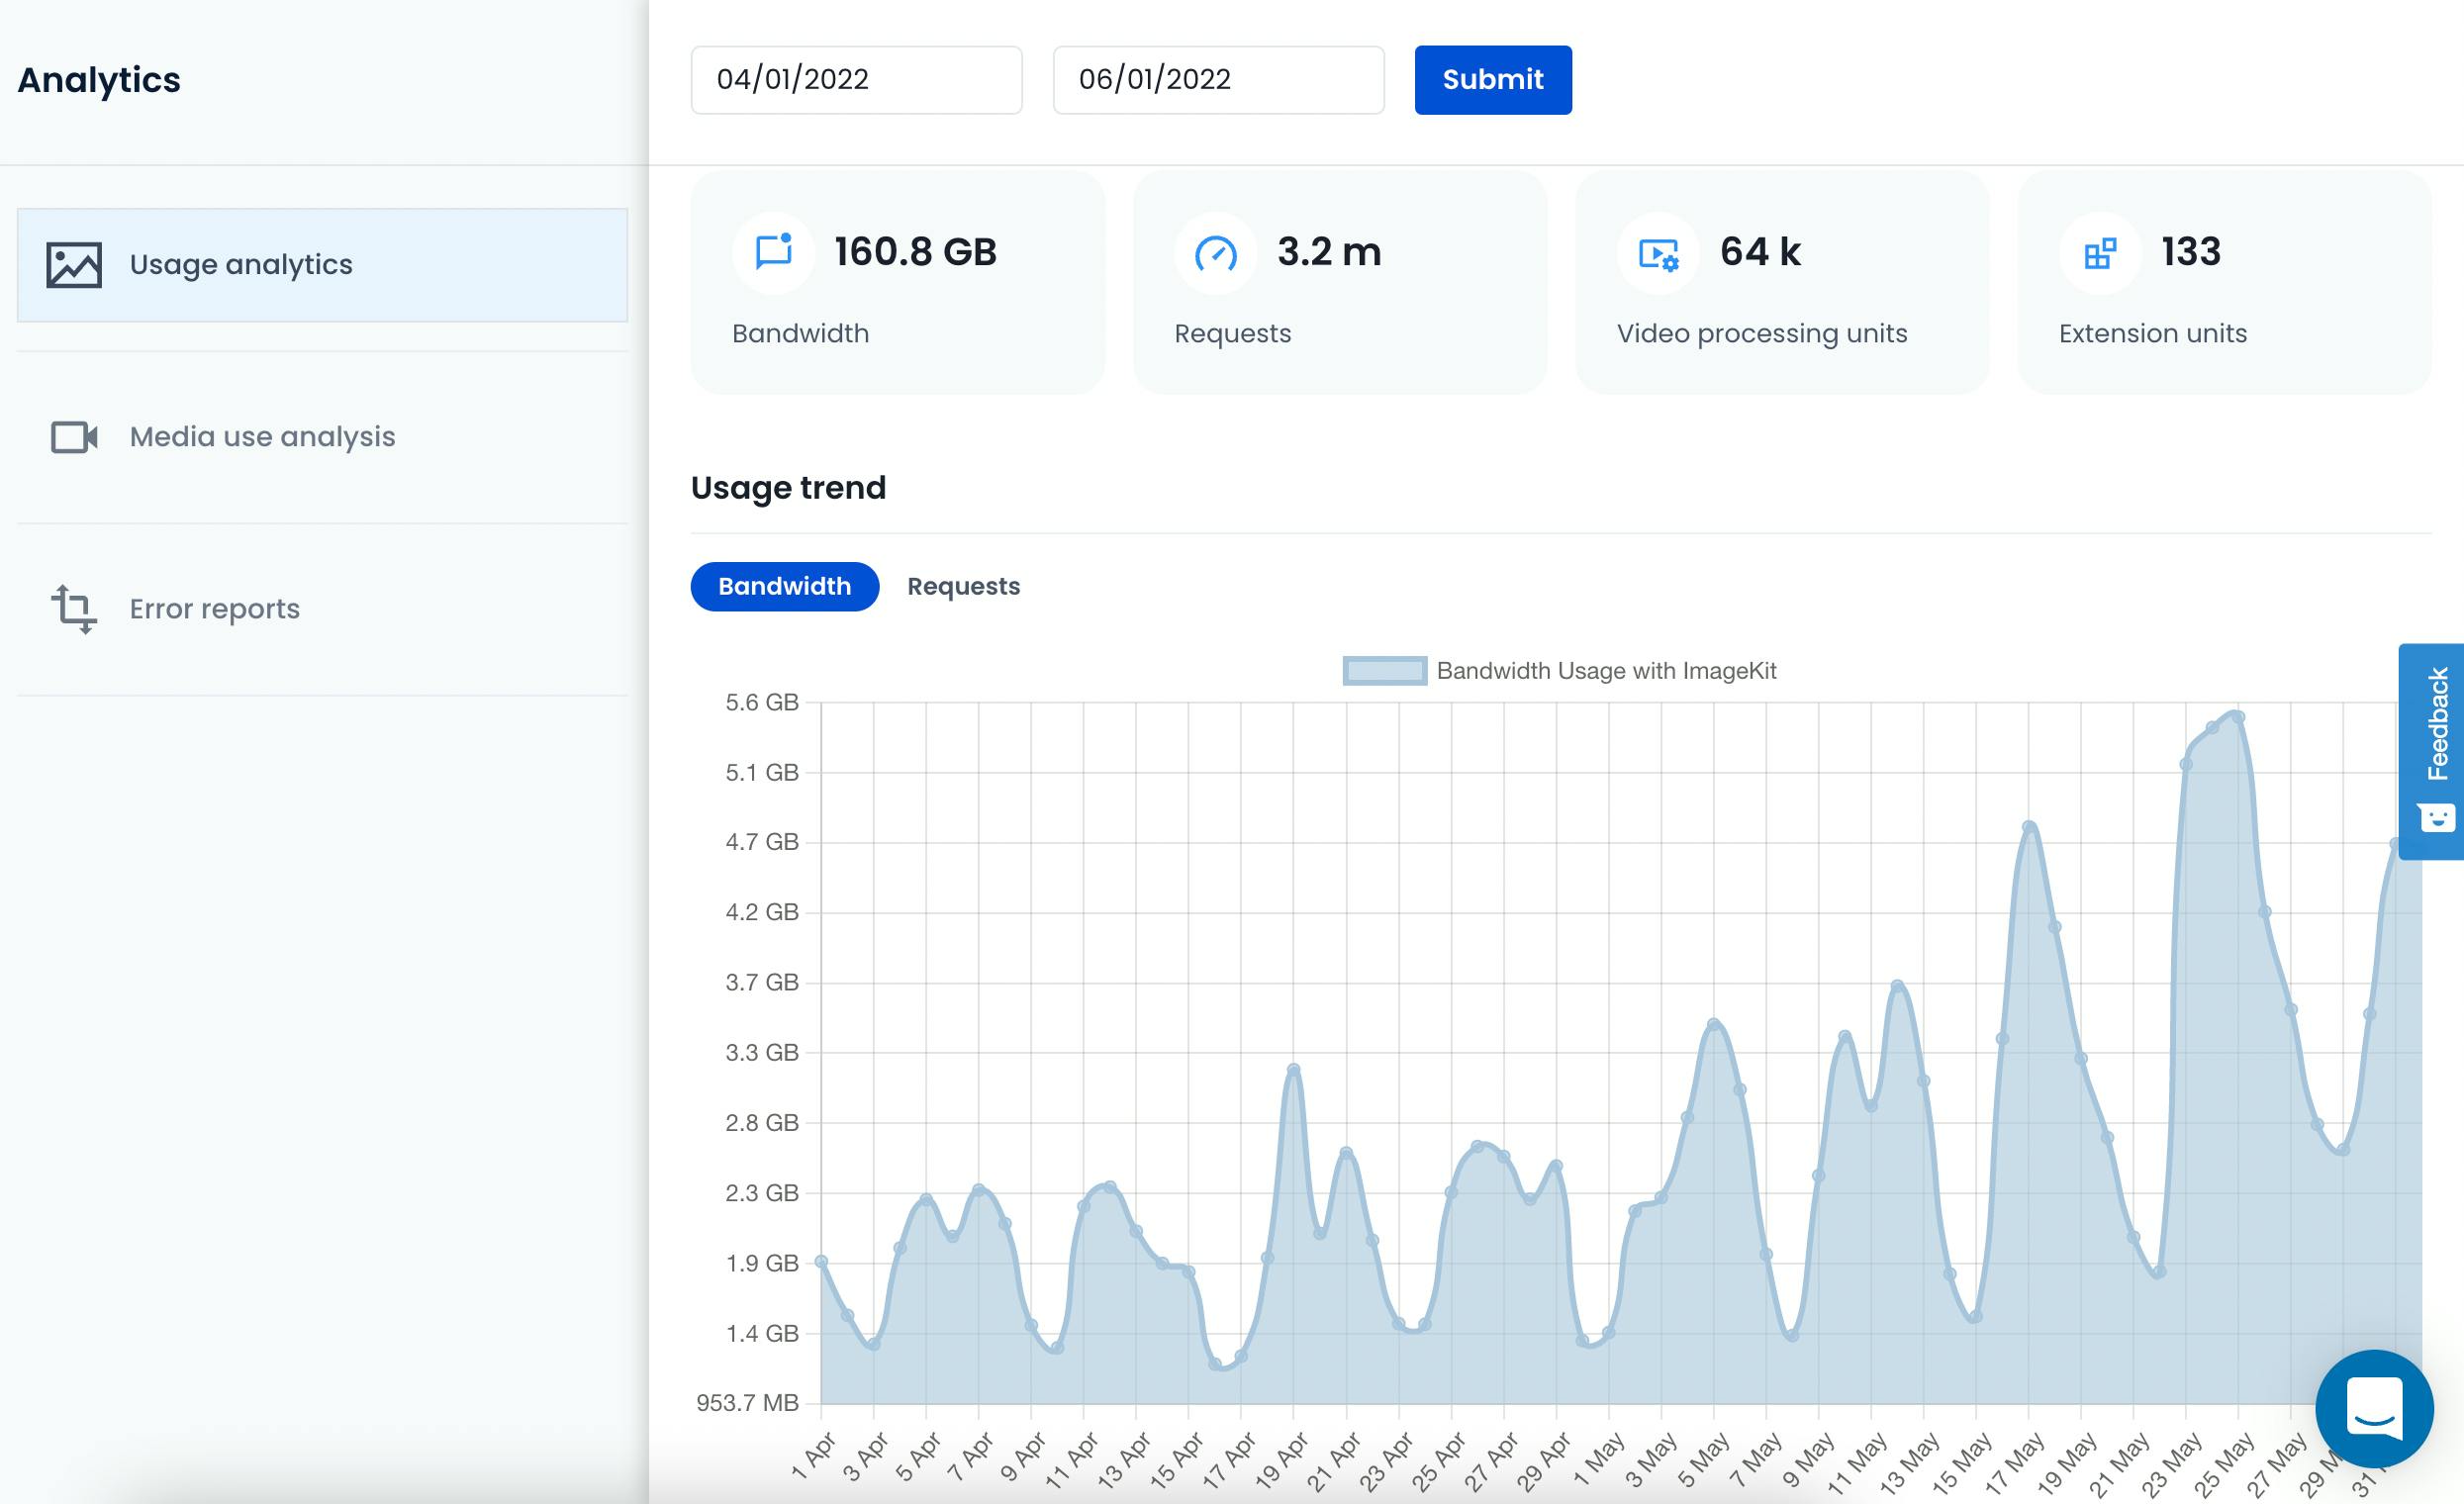Click the 25 May peak data point
The width and height of the screenshot is (2464, 1504).
click(2239, 717)
